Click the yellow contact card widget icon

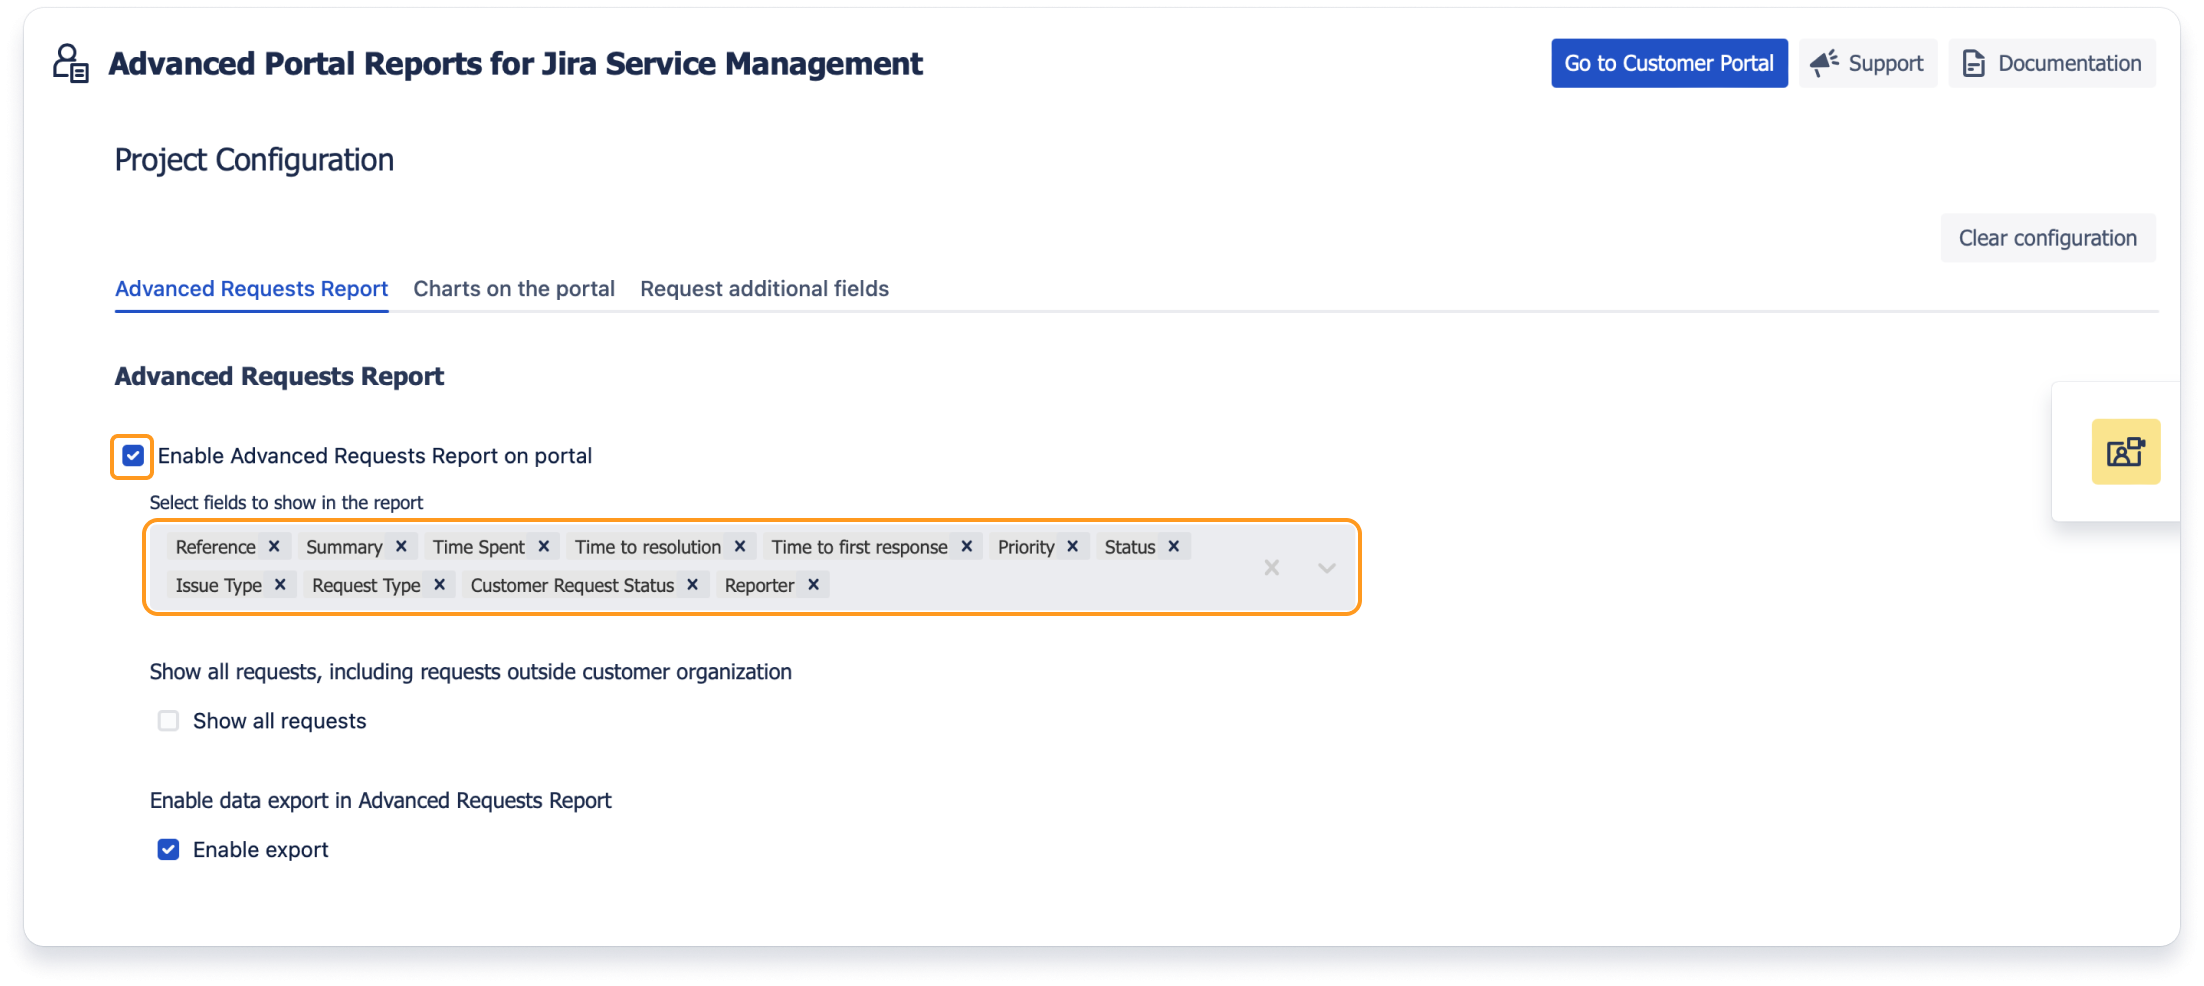pos(2125,452)
